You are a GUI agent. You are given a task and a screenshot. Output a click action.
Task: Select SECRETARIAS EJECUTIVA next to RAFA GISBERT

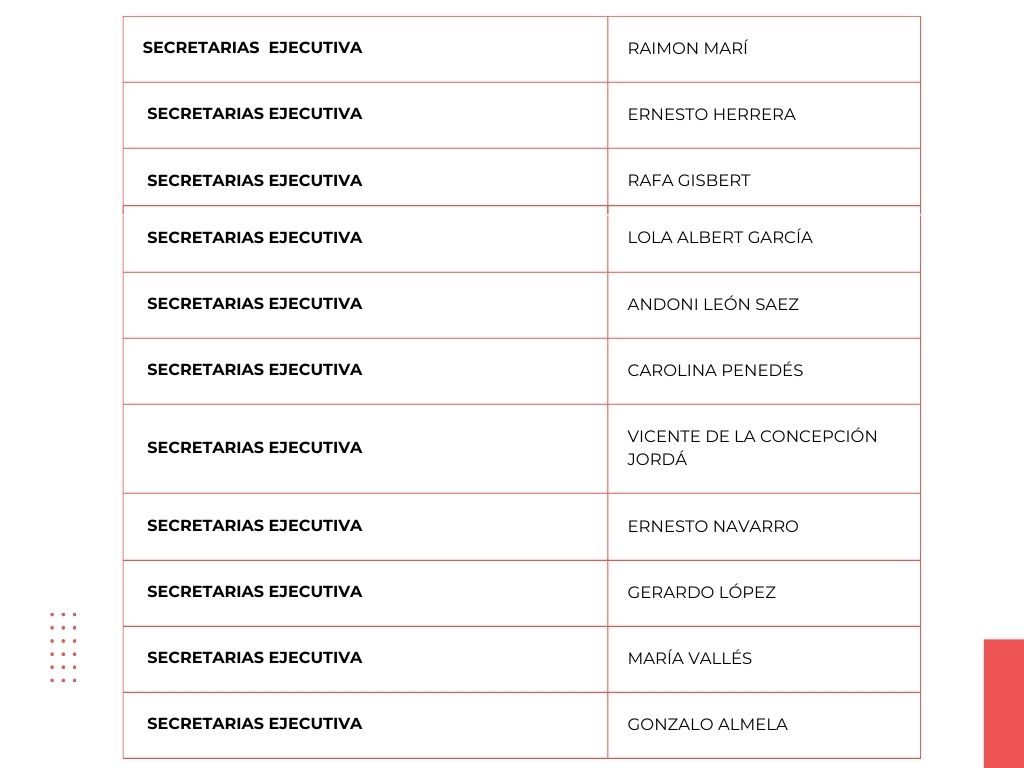(x=254, y=181)
